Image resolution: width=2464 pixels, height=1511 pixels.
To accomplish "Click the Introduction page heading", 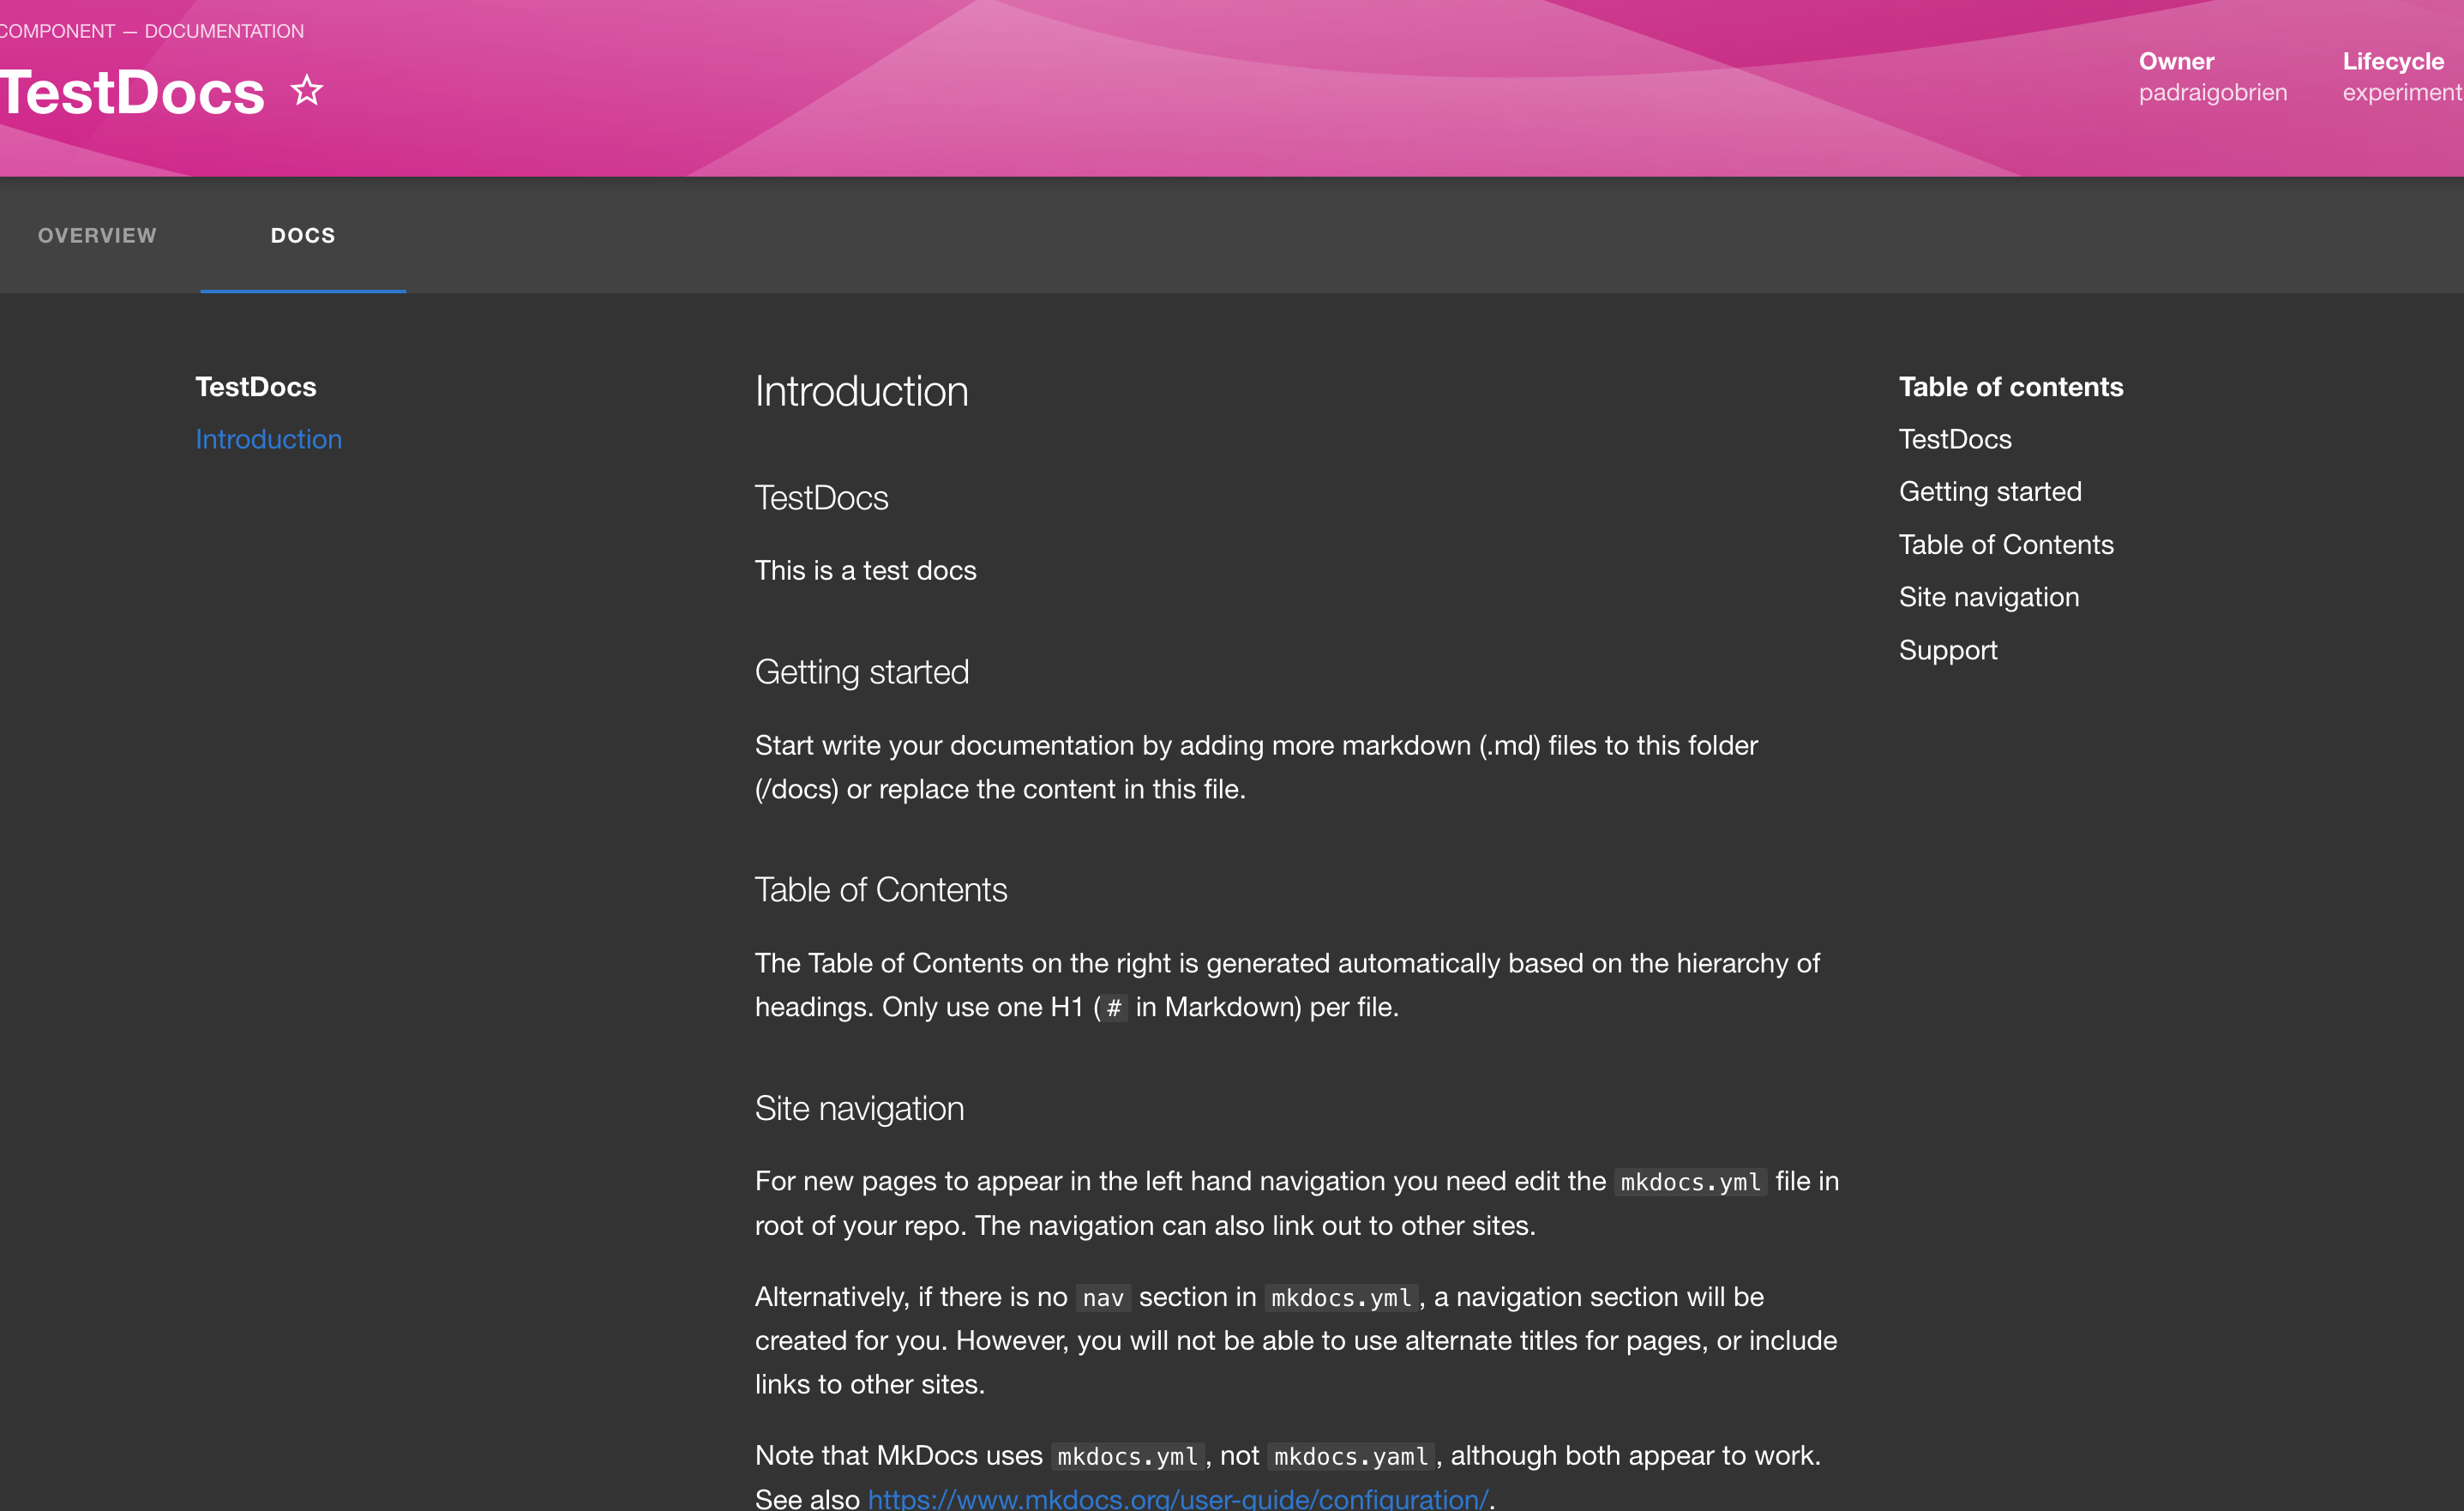I will 861,391.
